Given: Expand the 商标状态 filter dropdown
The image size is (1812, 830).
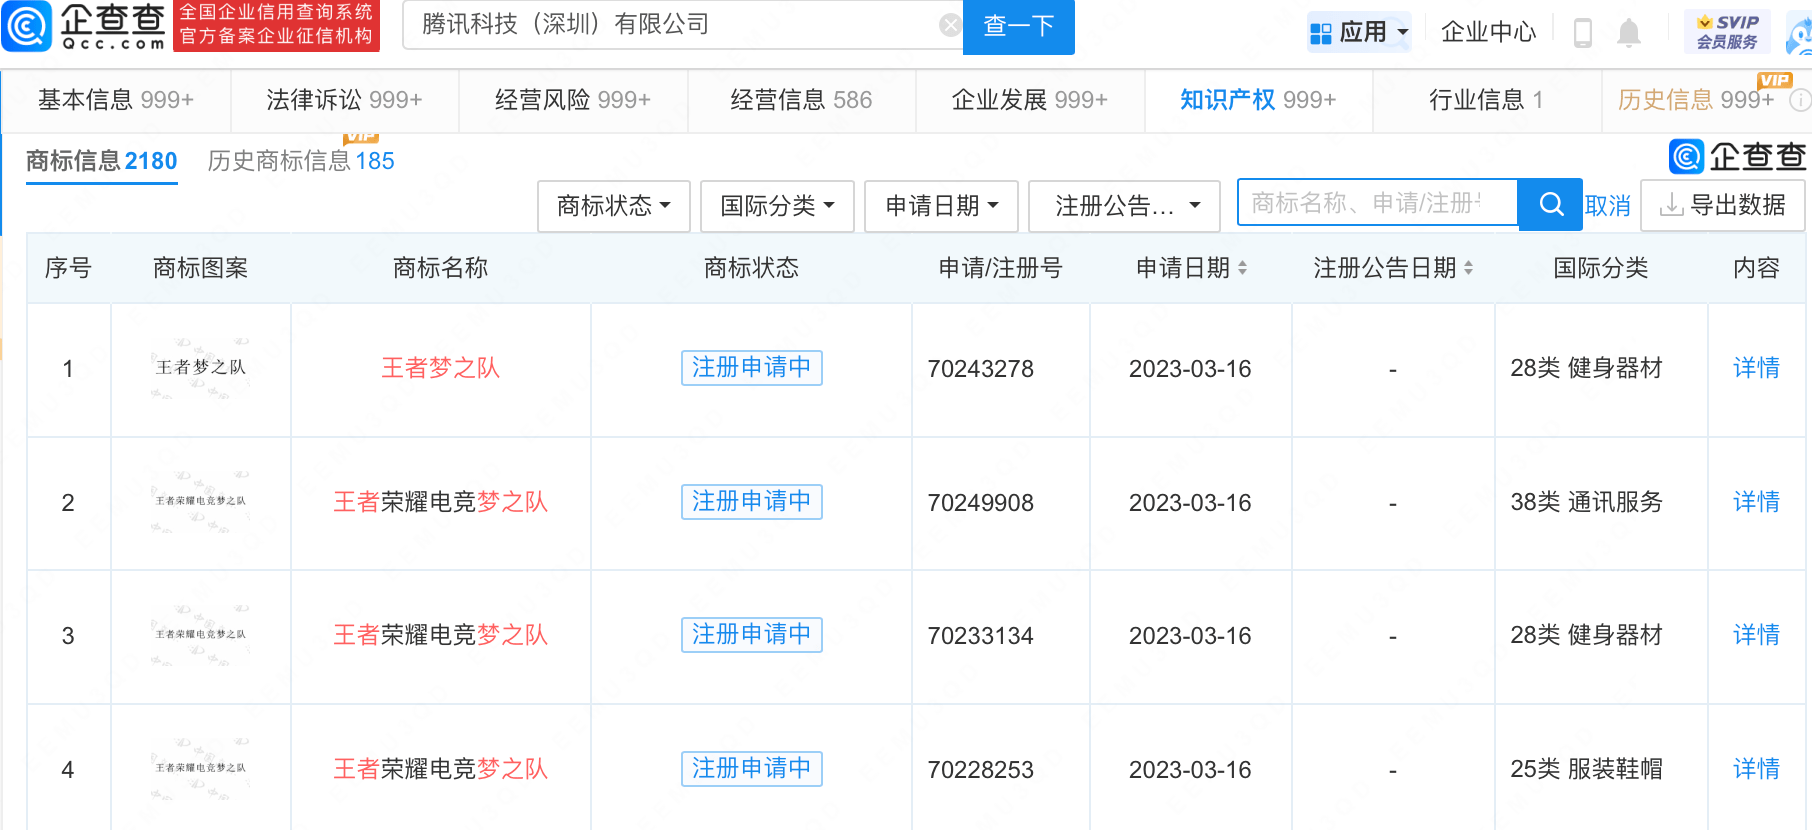Looking at the screenshot, I should click(614, 206).
